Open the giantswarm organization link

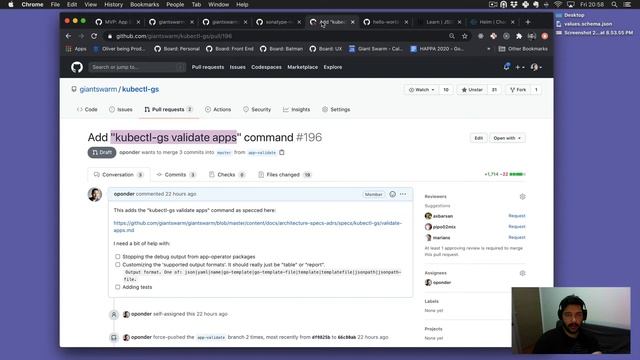pyautogui.click(x=98, y=89)
